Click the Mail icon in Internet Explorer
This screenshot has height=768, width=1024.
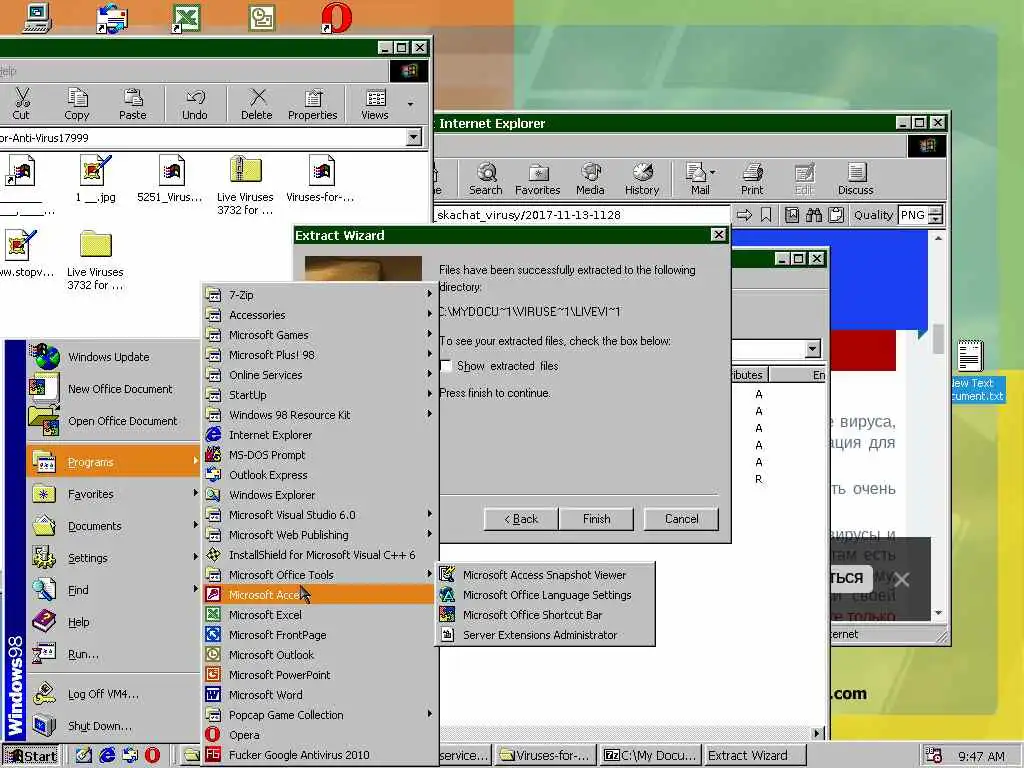click(x=699, y=179)
